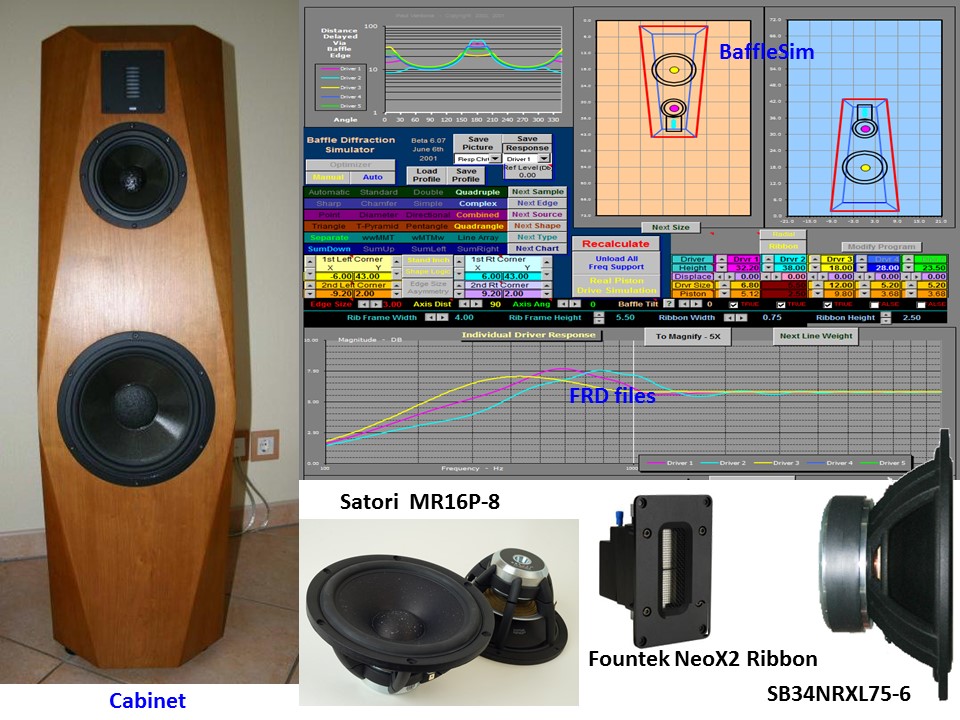Toggle the TRUE checkbox under Drvr 2
This screenshot has height=720, width=960.
pyautogui.click(x=781, y=305)
